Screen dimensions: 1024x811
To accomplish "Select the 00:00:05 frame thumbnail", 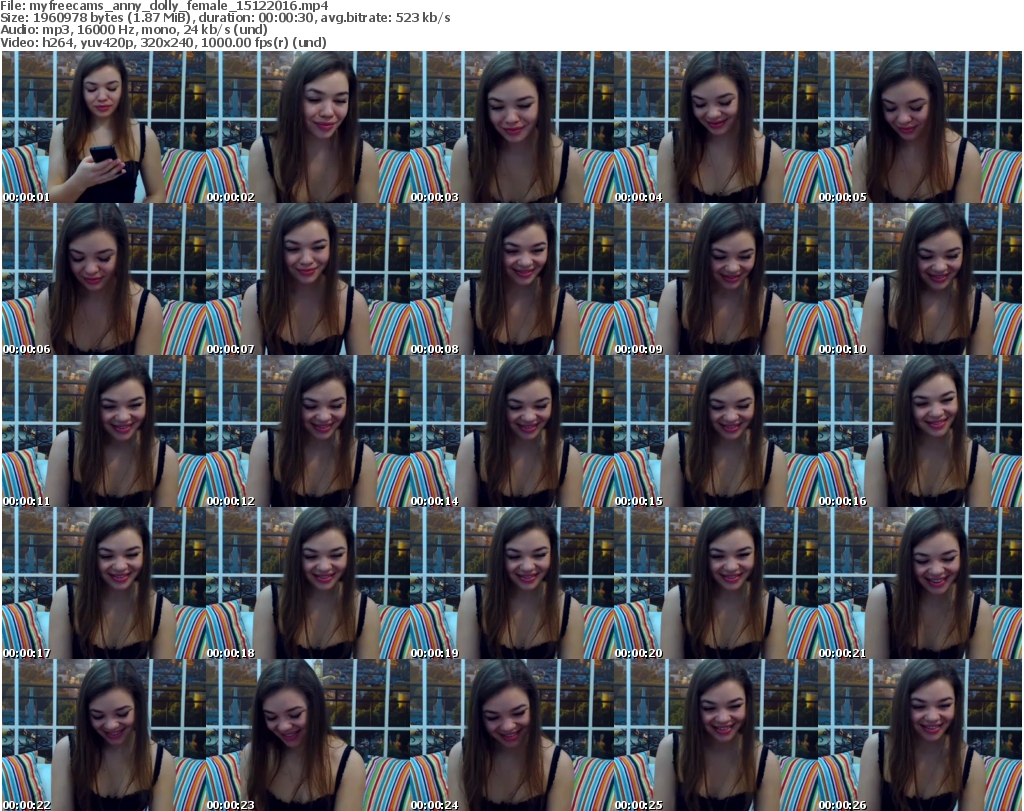I will coord(919,128).
